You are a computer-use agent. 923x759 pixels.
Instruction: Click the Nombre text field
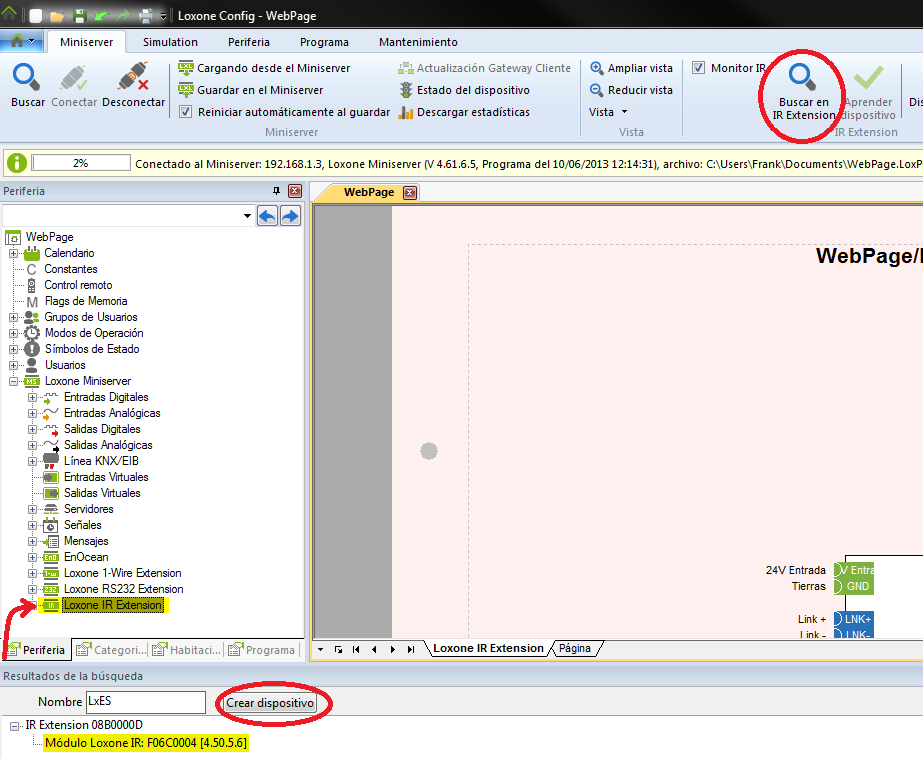145,702
